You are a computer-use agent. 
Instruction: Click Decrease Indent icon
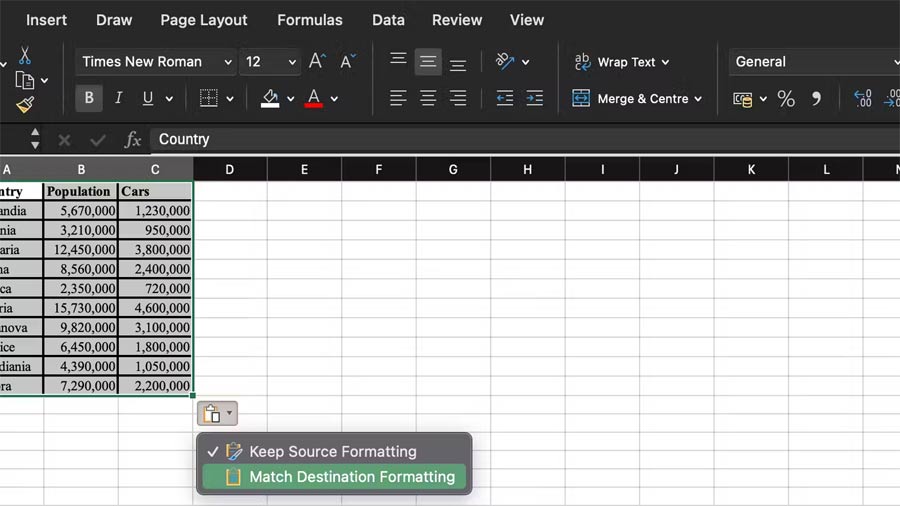point(505,98)
